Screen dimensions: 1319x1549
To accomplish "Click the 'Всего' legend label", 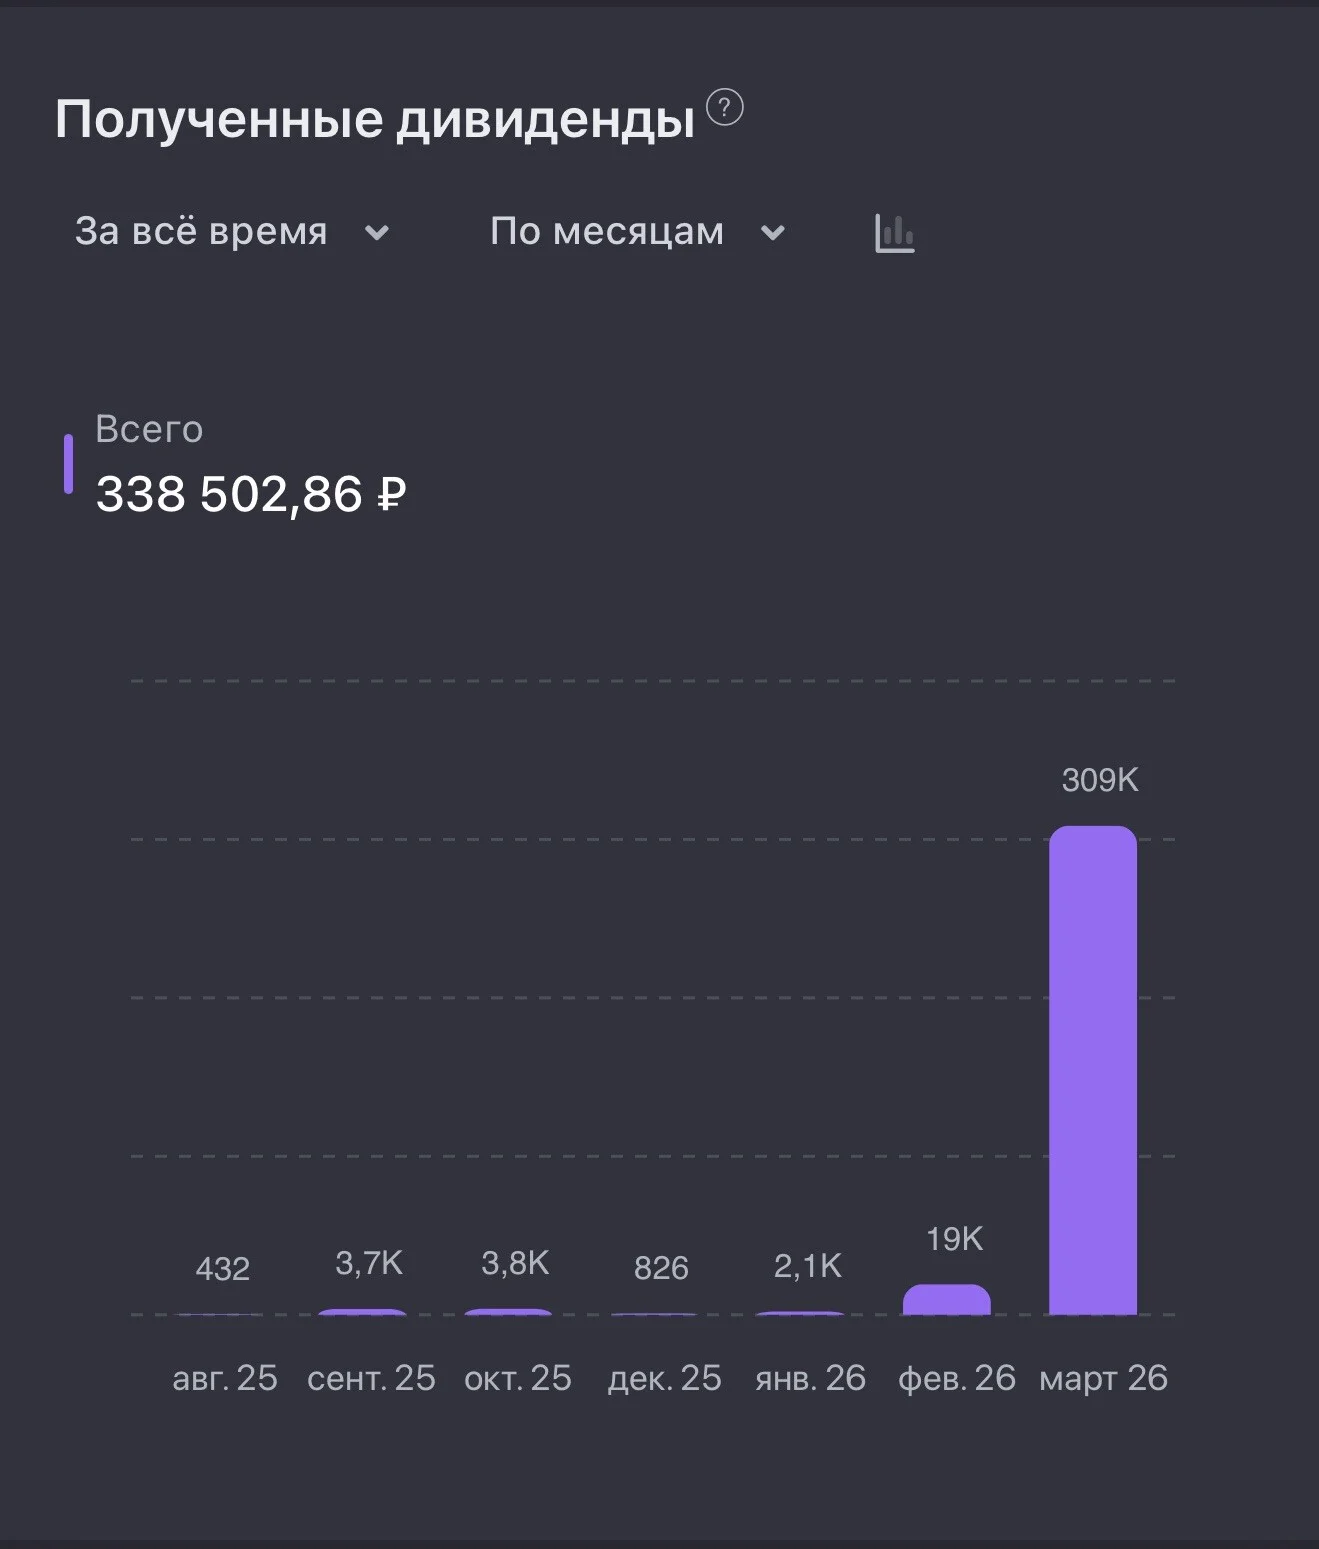I will coord(149,429).
